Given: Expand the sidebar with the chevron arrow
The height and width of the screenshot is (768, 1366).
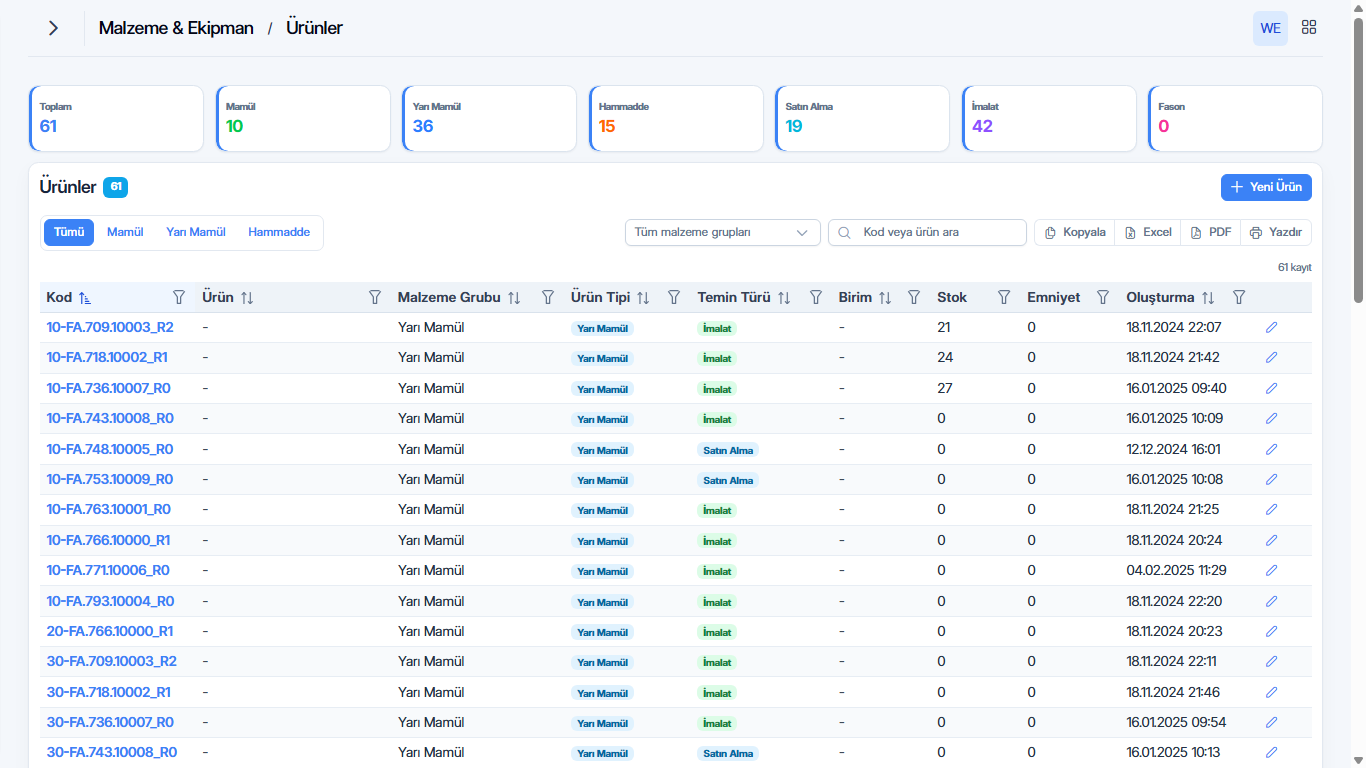Looking at the screenshot, I should [53, 28].
